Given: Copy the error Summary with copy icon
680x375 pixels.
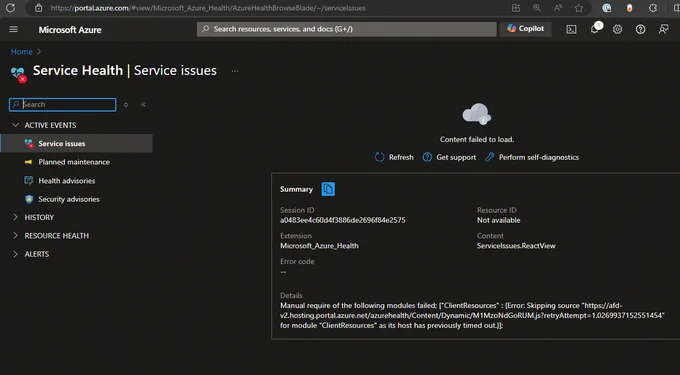Looking at the screenshot, I should point(328,189).
